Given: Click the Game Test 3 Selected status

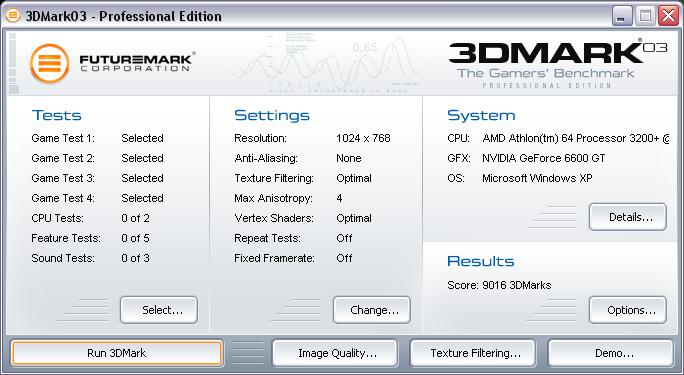Looking at the screenshot, I should tap(142, 178).
